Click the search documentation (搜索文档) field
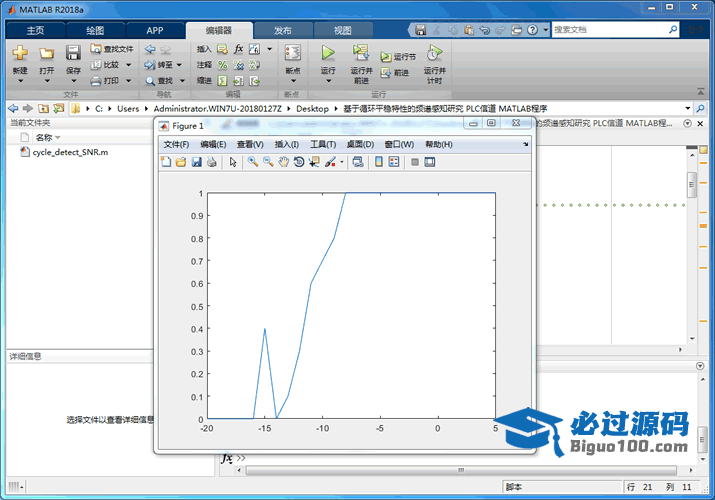715x500 pixels. [610, 30]
